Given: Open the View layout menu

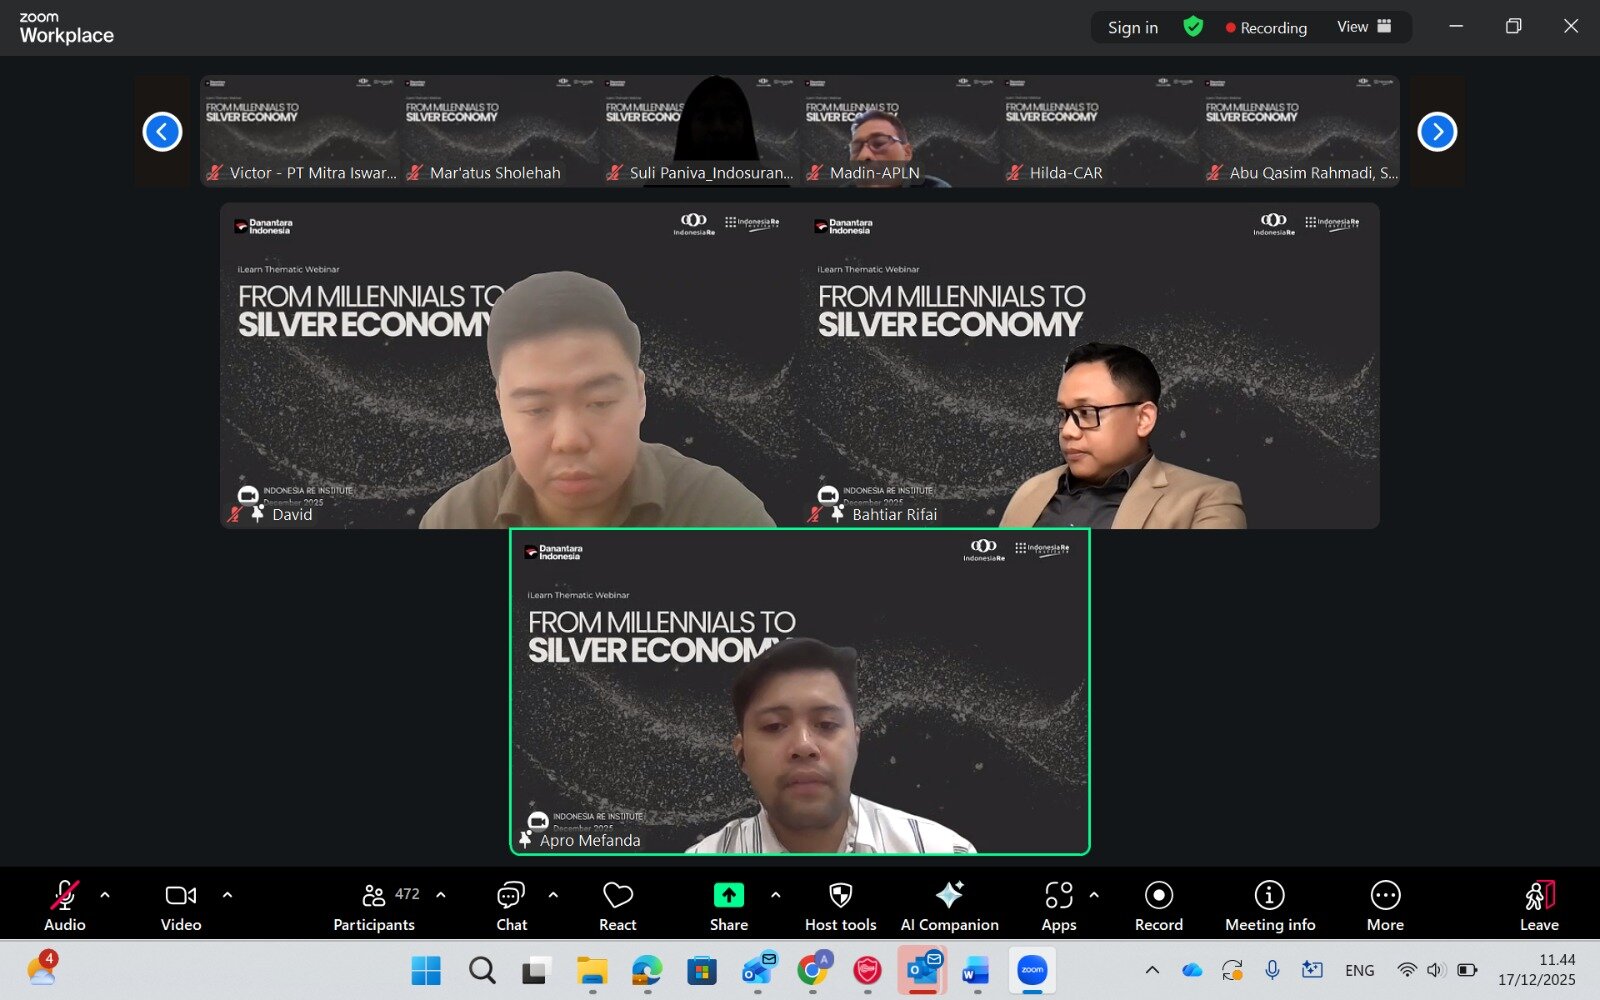Looking at the screenshot, I should 1364,27.
